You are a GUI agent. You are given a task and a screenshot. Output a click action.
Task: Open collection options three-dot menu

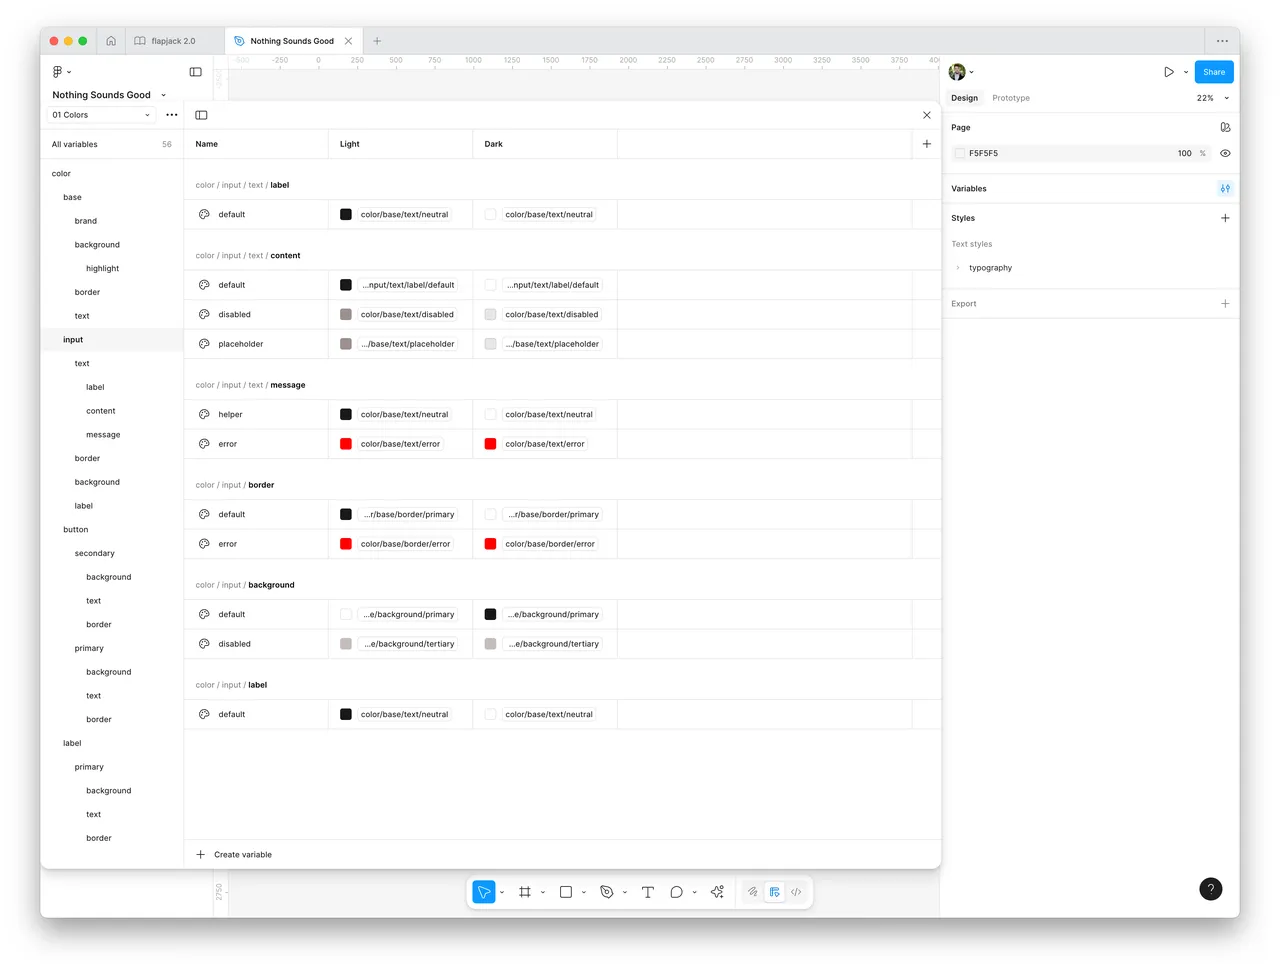point(172,115)
